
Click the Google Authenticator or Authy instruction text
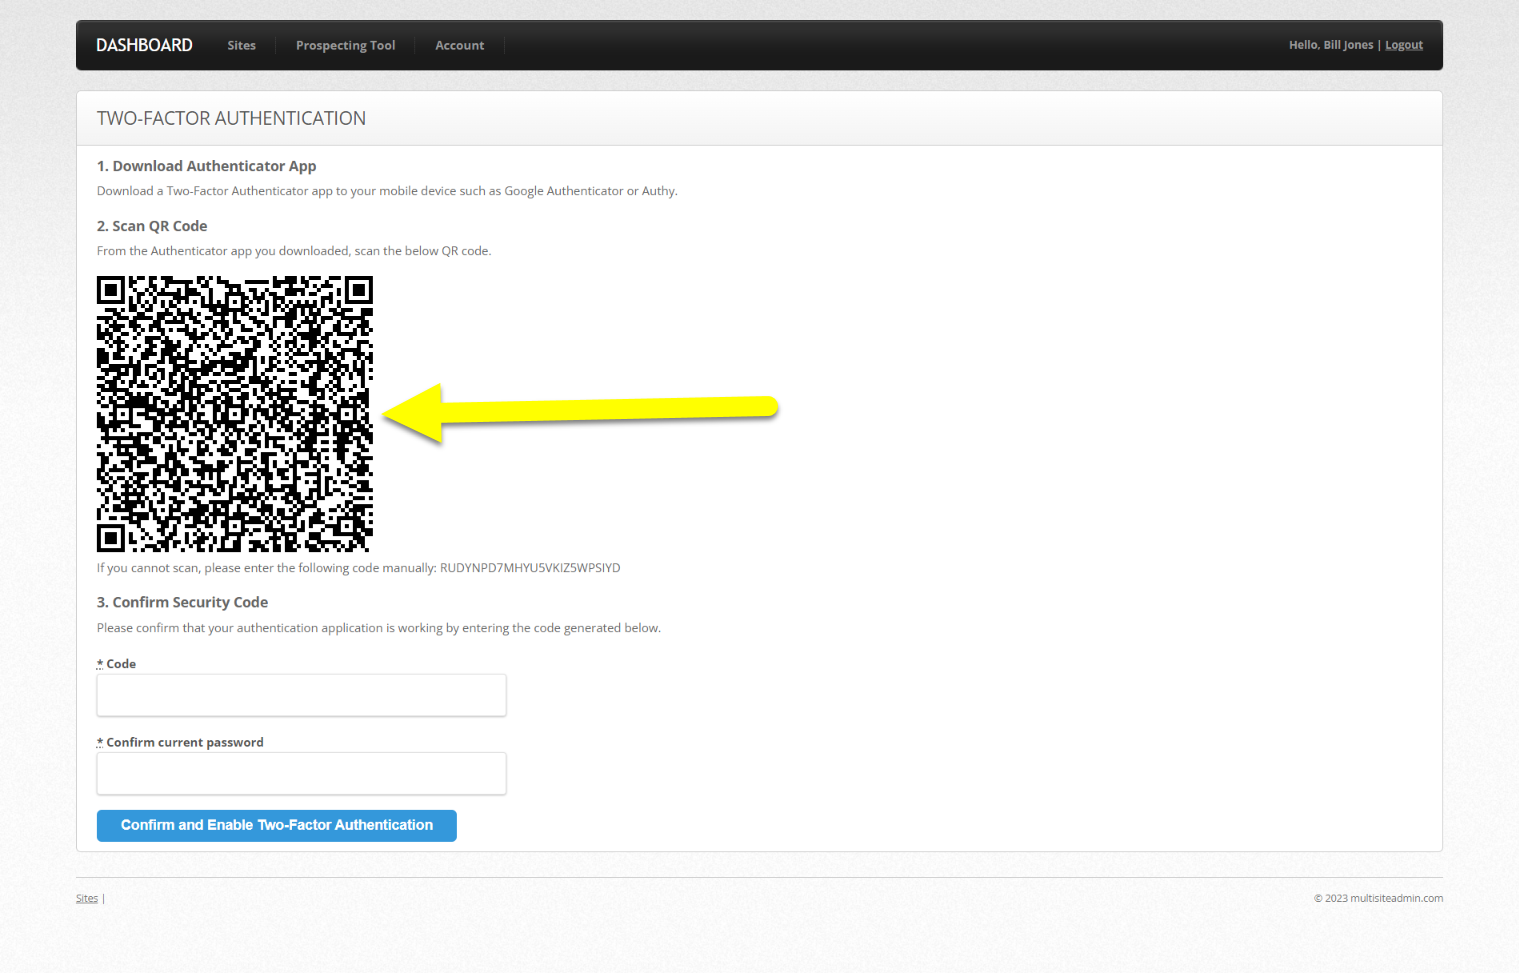387,191
